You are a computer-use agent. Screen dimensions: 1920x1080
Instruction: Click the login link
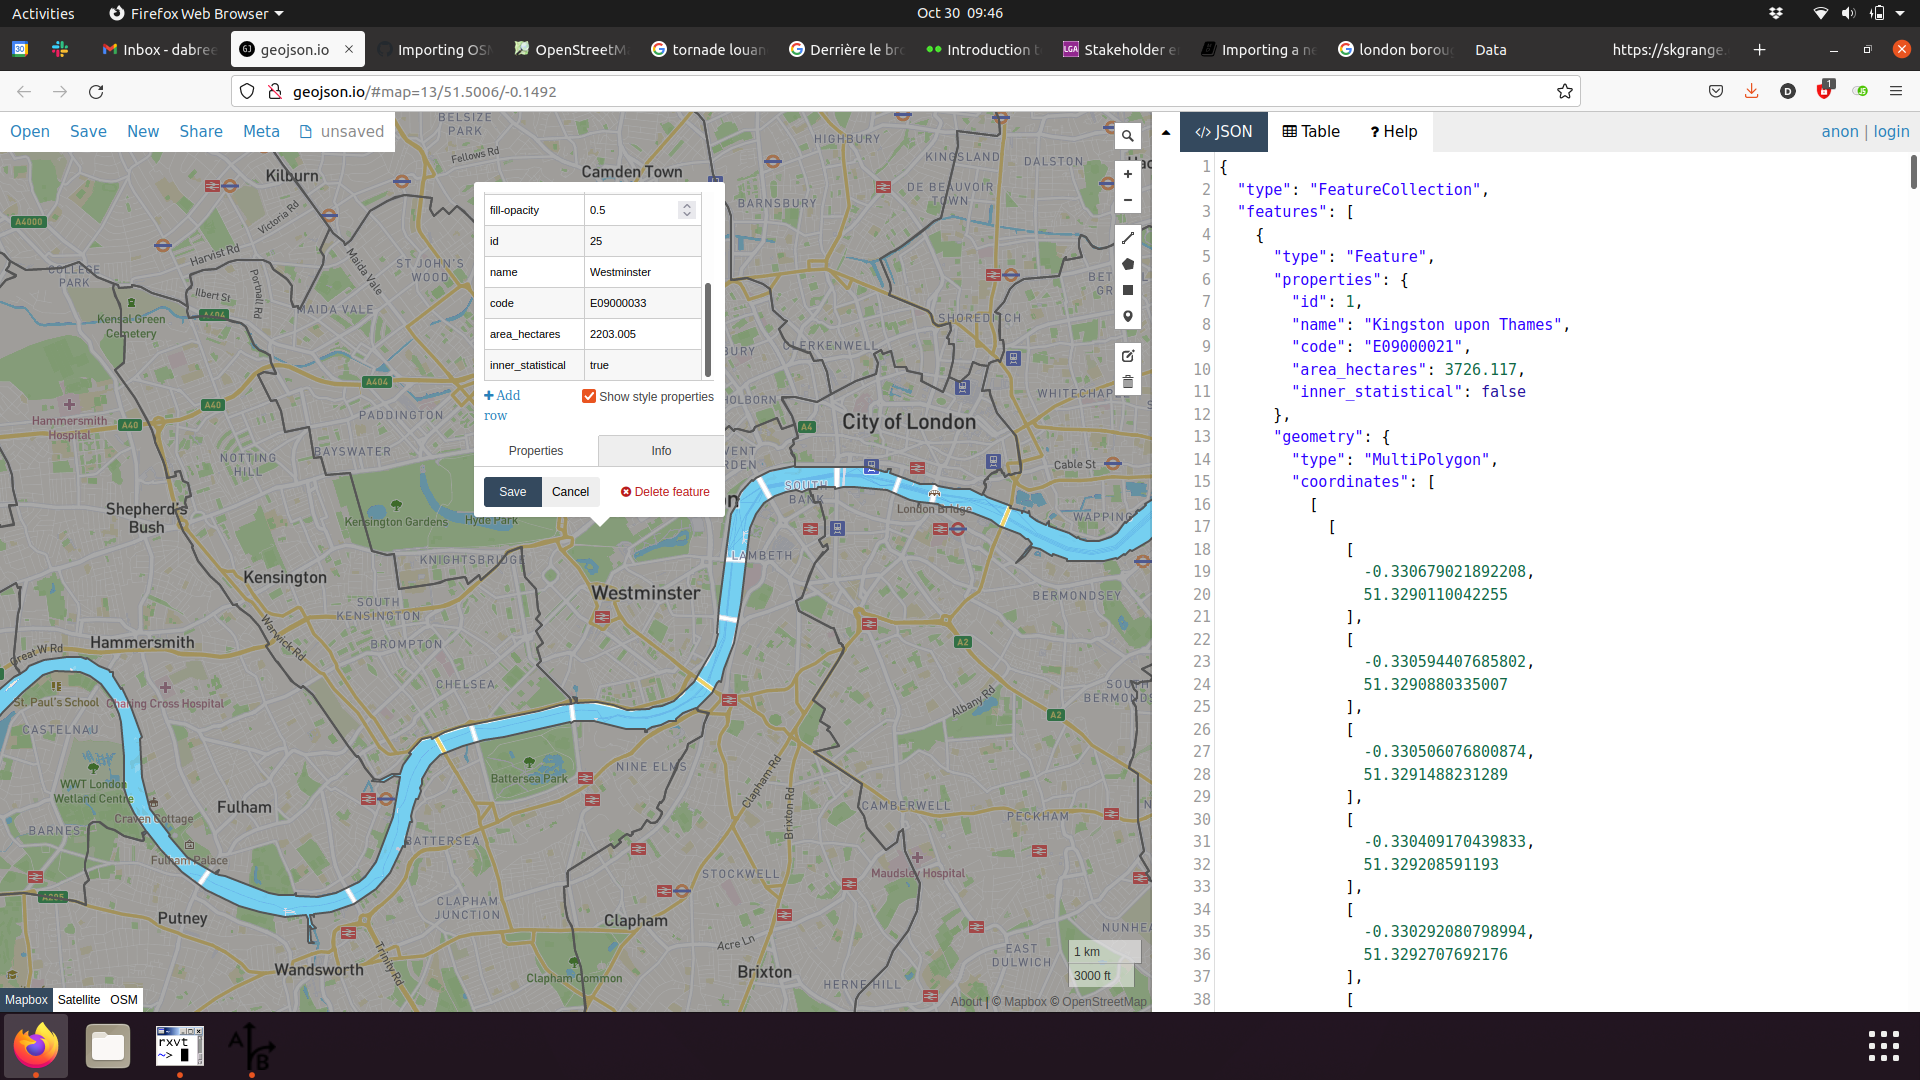[x=1891, y=131]
